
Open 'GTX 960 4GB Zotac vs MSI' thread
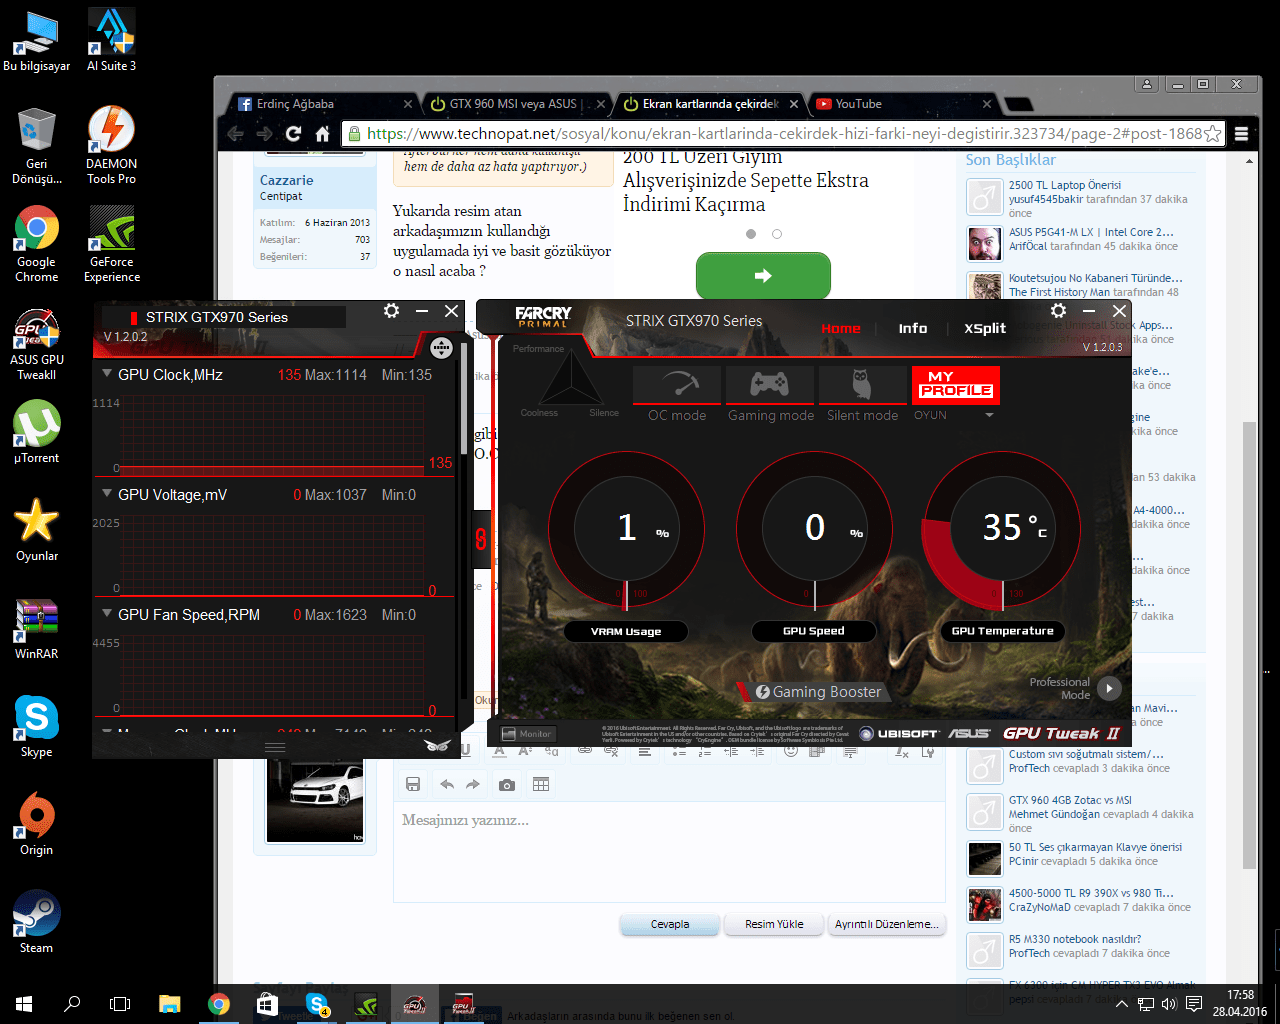coord(1070,800)
